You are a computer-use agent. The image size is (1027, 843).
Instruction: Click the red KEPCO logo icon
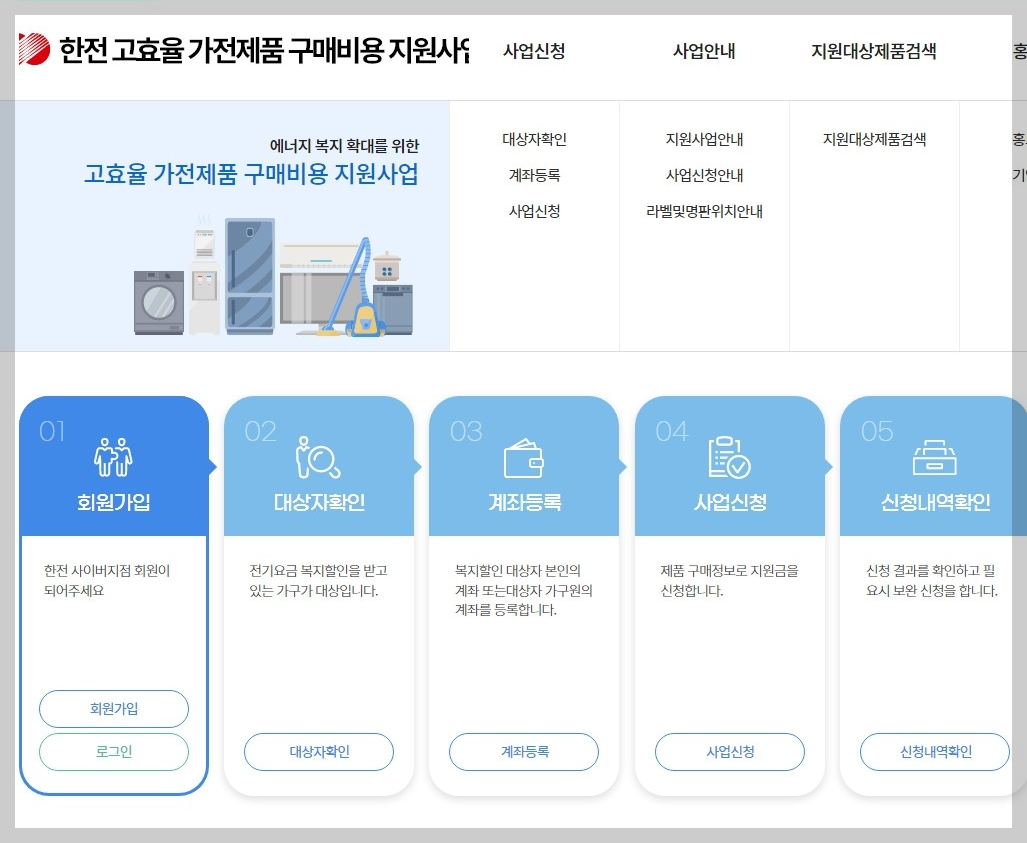pos(34,48)
